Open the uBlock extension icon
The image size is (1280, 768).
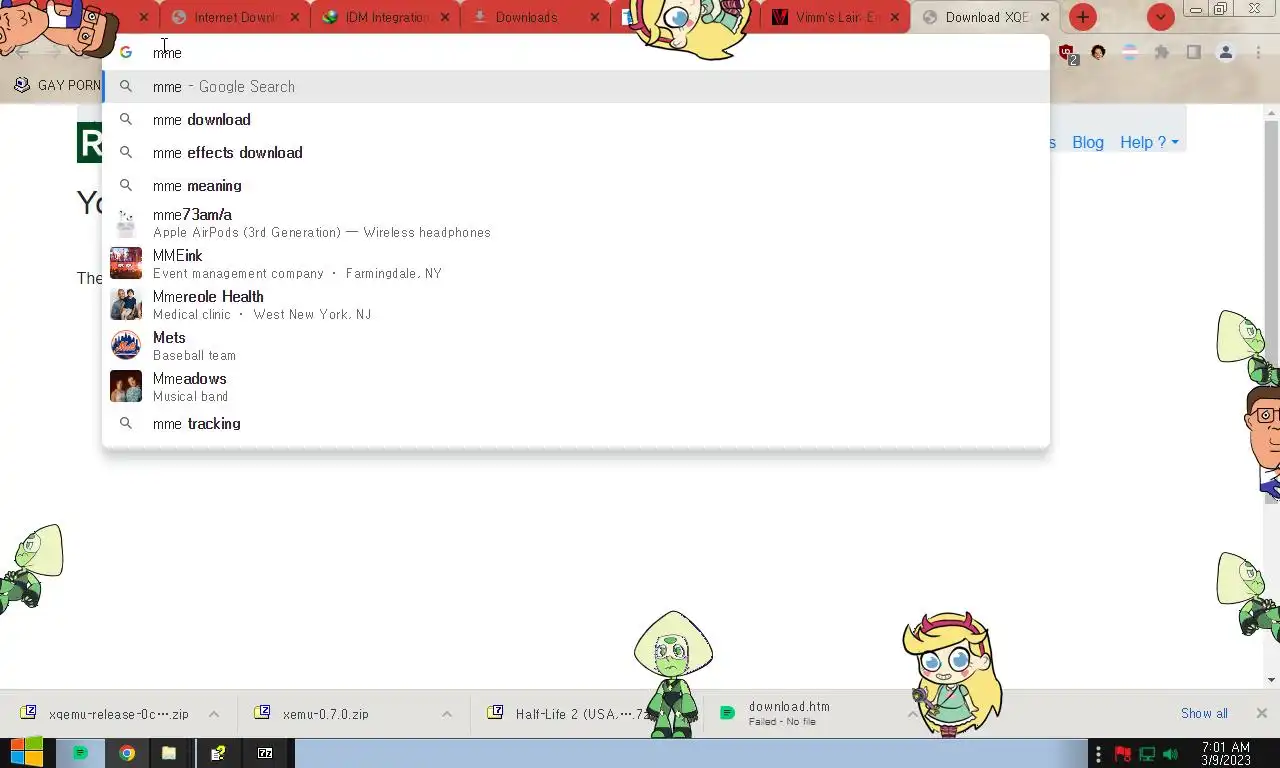(1067, 53)
